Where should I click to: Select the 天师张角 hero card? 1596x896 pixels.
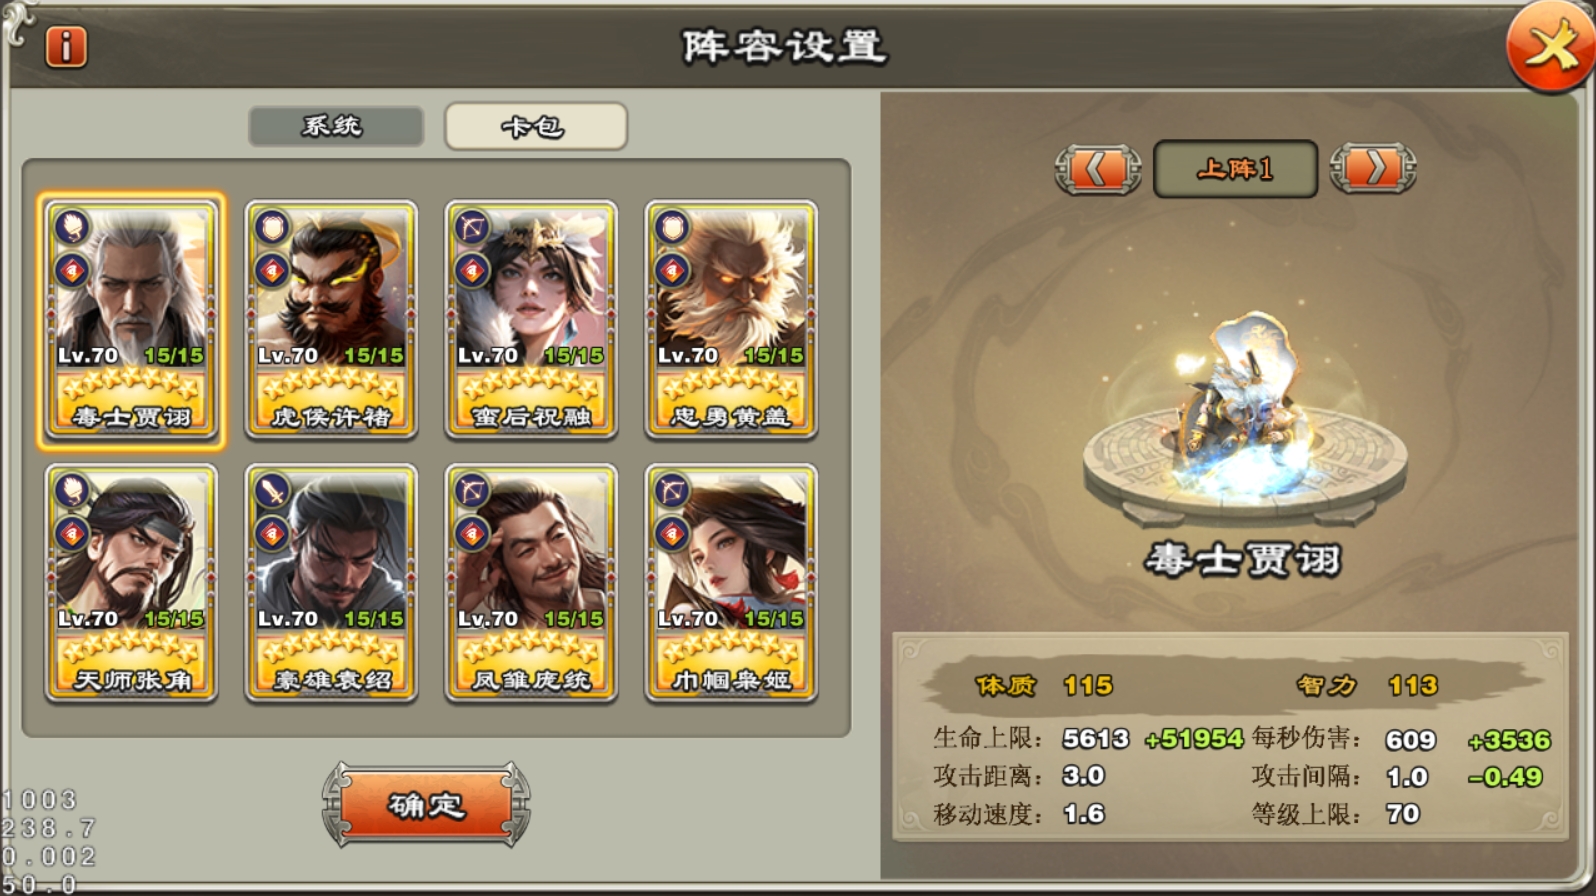point(131,583)
